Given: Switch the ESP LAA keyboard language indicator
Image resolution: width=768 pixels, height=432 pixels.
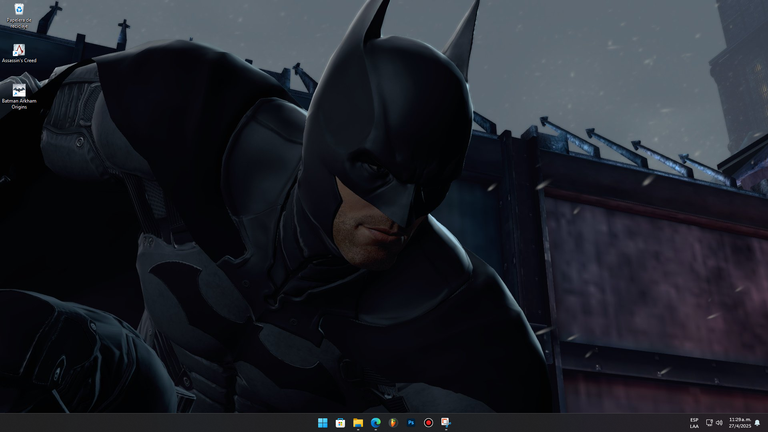Looking at the screenshot, I should point(694,423).
